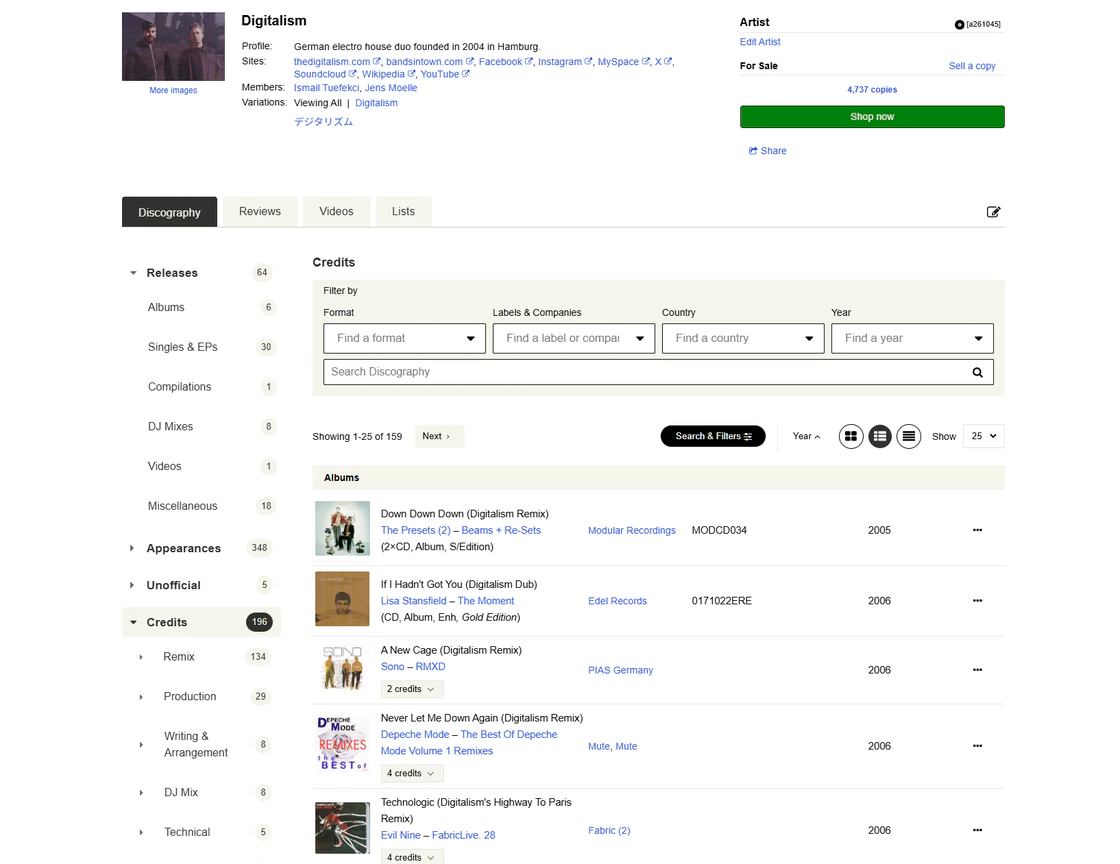
Task: Click the edit pencil icon beside the tabs
Action: coord(993,212)
